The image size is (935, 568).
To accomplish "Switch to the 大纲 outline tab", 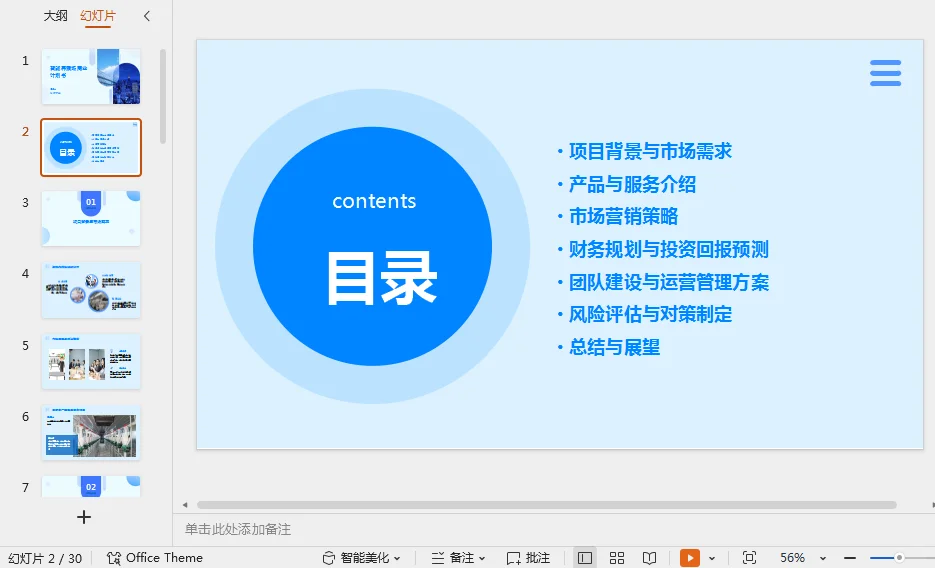I will tap(55, 15).
